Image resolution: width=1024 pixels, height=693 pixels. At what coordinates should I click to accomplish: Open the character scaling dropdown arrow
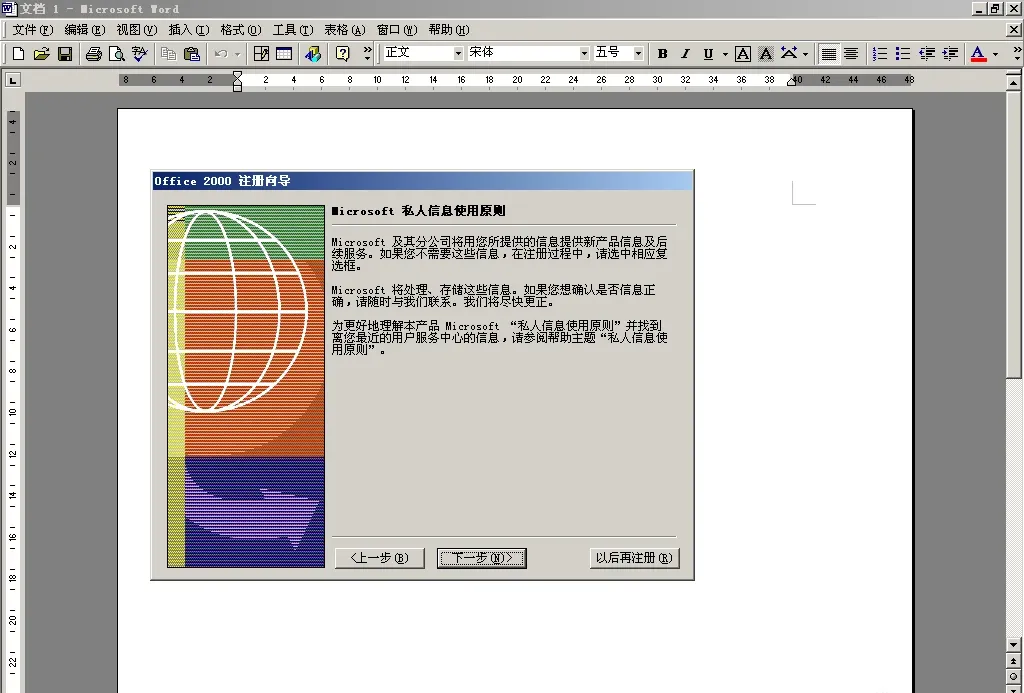(x=805, y=54)
